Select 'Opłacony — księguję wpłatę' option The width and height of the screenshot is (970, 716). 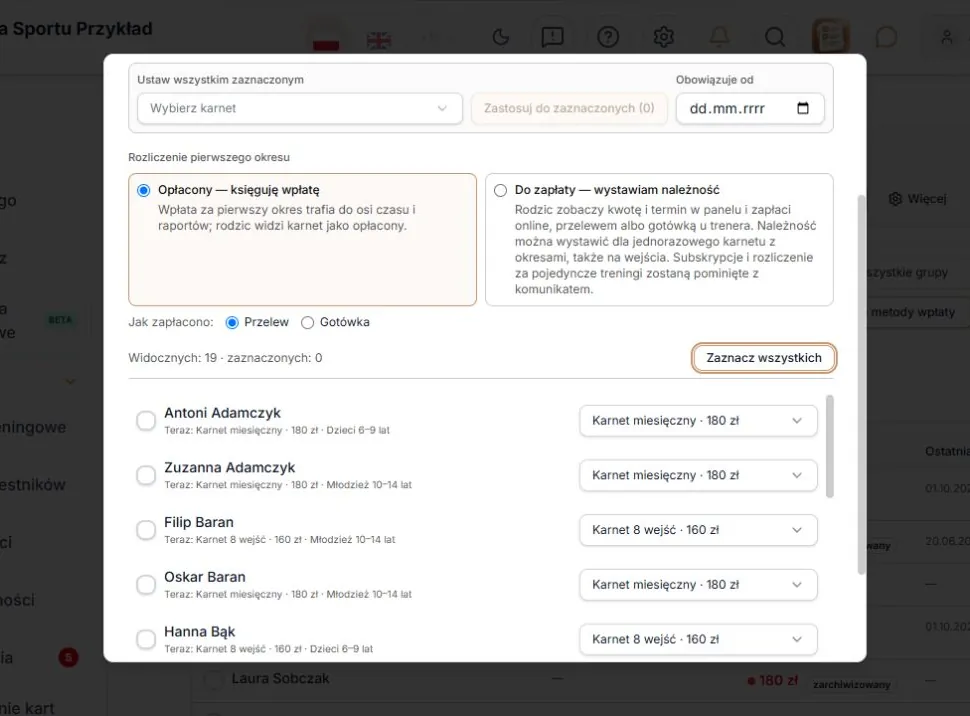click(302, 239)
